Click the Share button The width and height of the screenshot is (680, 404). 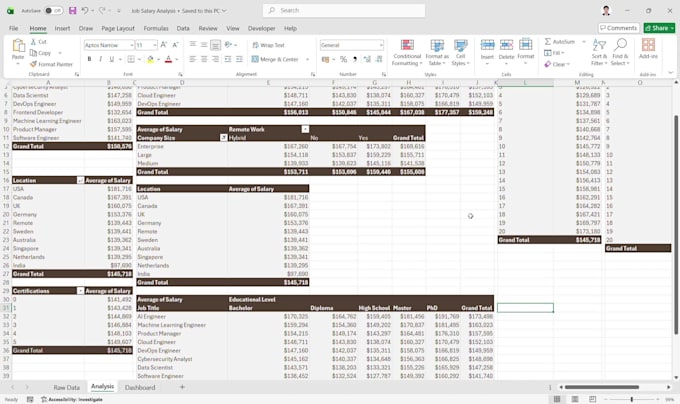pyautogui.click(x=659, y=28)
